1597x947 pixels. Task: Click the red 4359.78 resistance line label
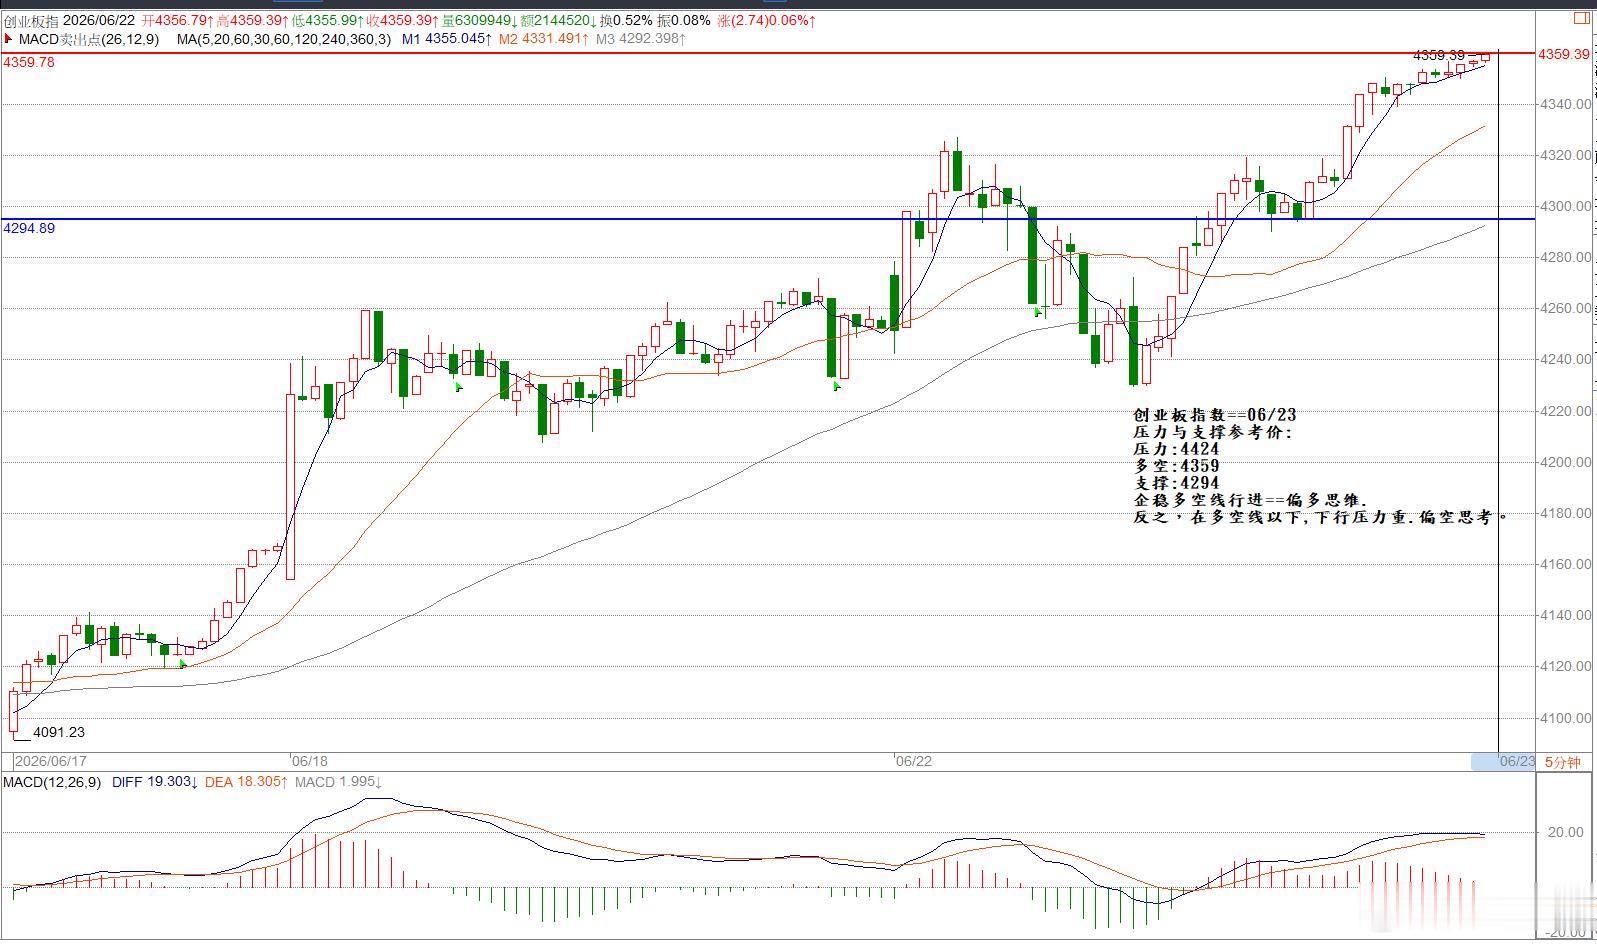[29, 62]
